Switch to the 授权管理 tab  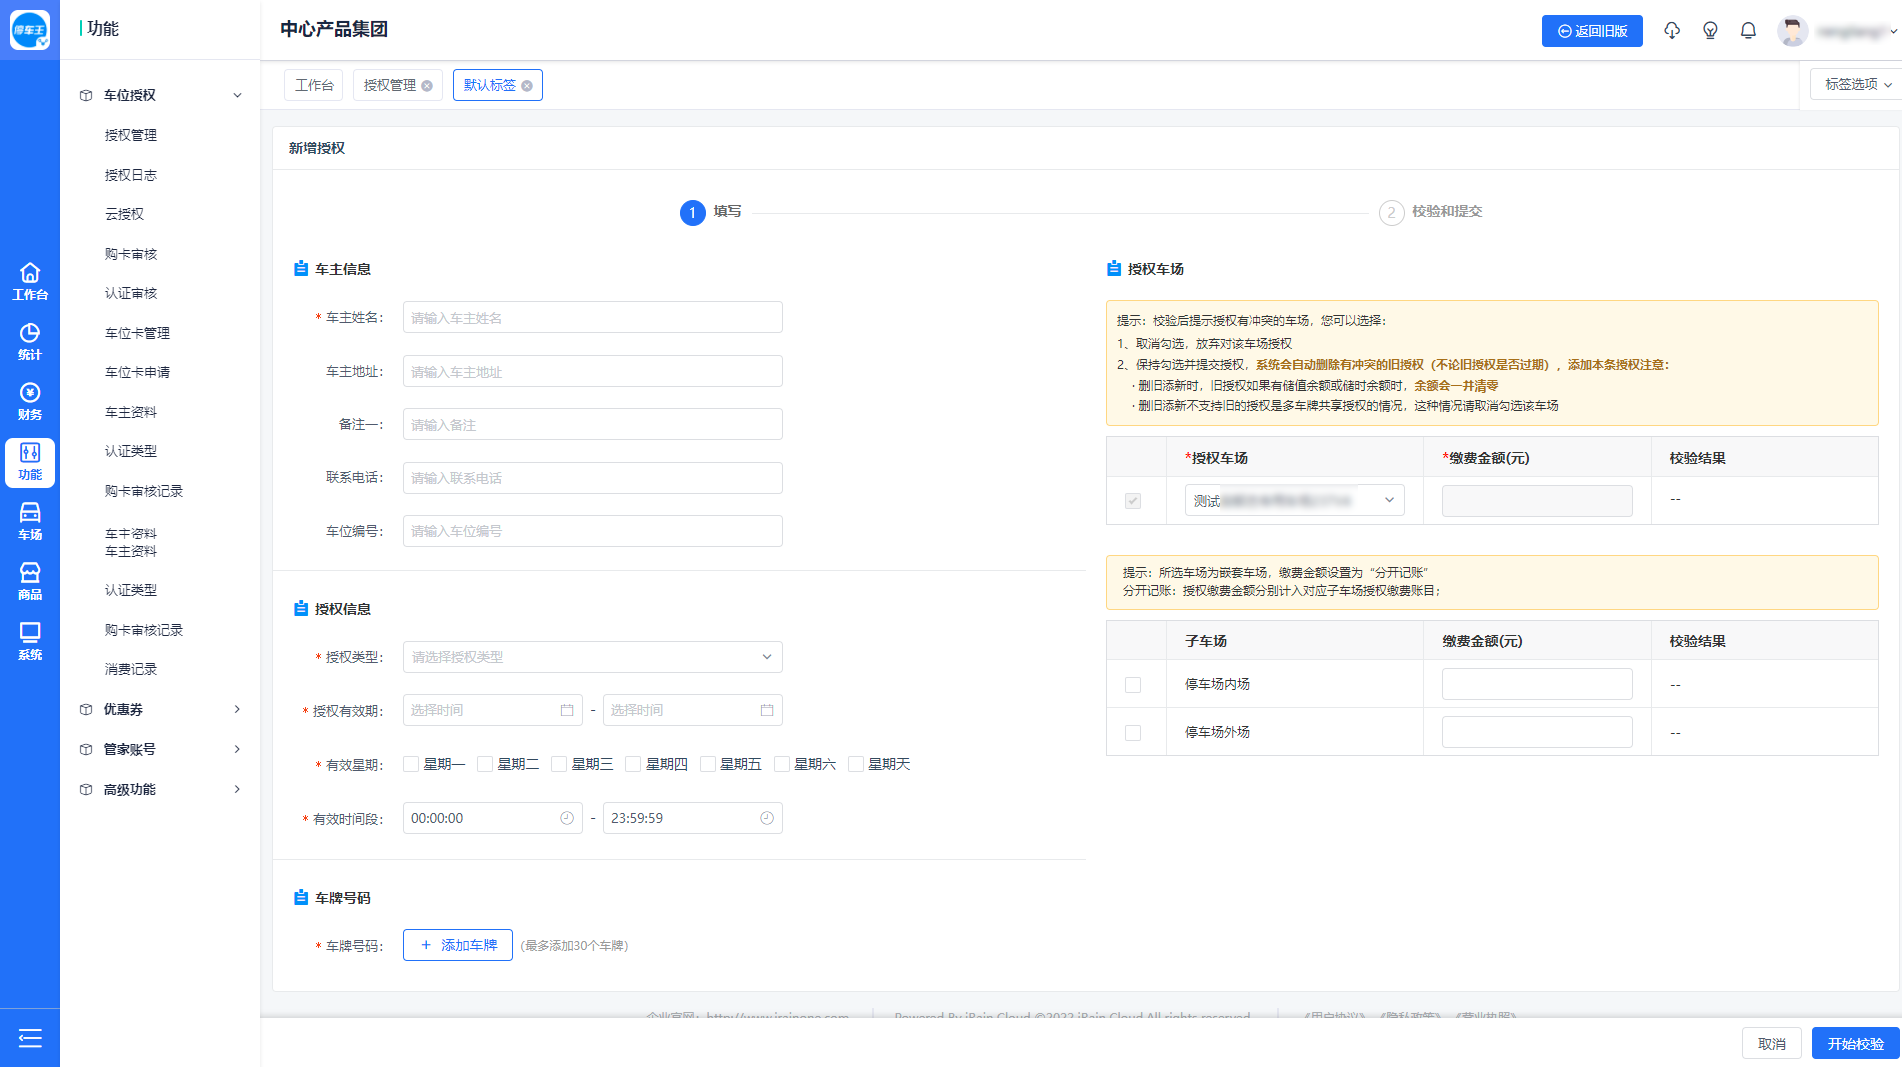pyautogui.click(x=390, y=85)
